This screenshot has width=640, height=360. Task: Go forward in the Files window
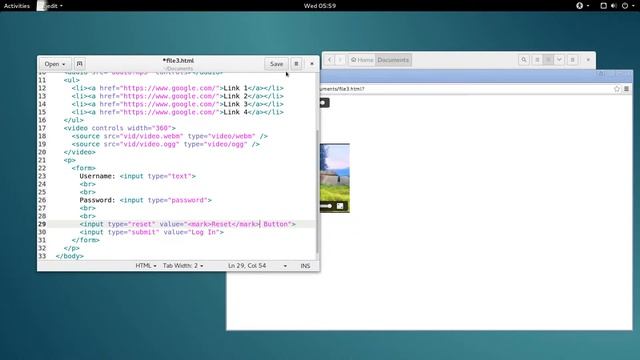tap(340, 60)
